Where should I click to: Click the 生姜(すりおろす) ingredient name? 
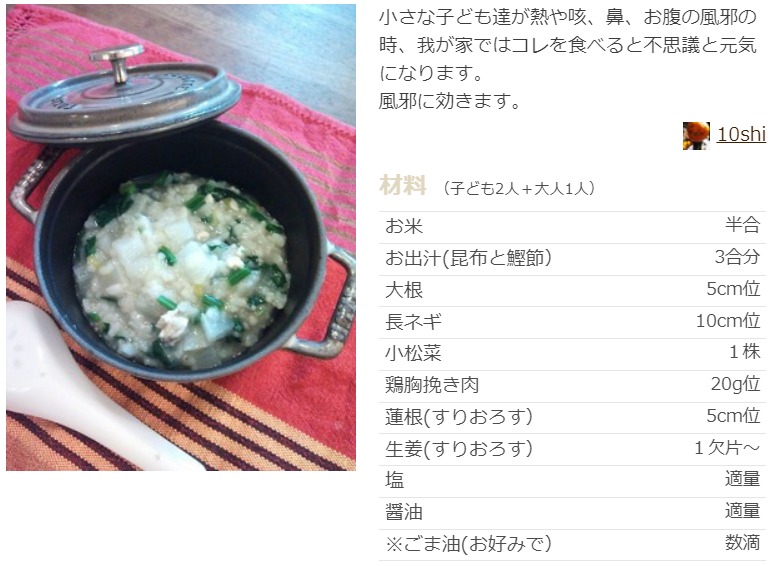pyautogui.click(x=459, y=449)
